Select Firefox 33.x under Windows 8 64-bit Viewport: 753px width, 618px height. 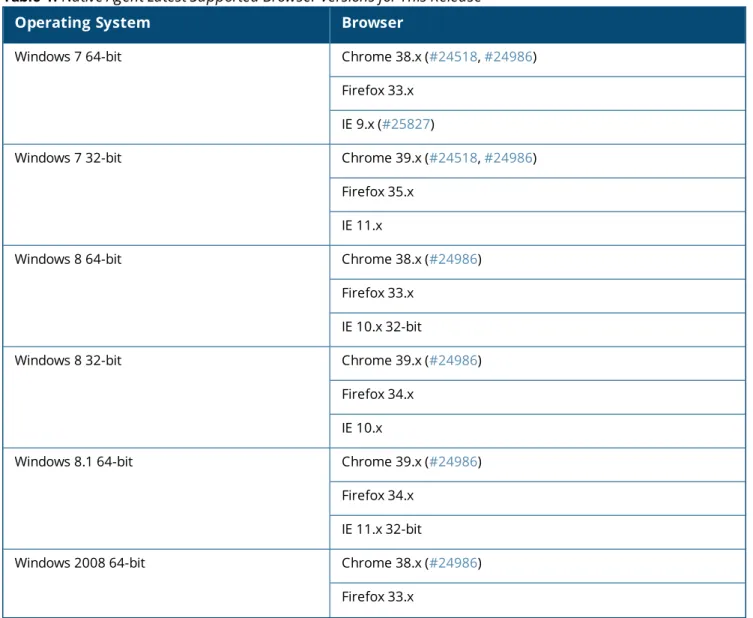[x=538, y=296]
